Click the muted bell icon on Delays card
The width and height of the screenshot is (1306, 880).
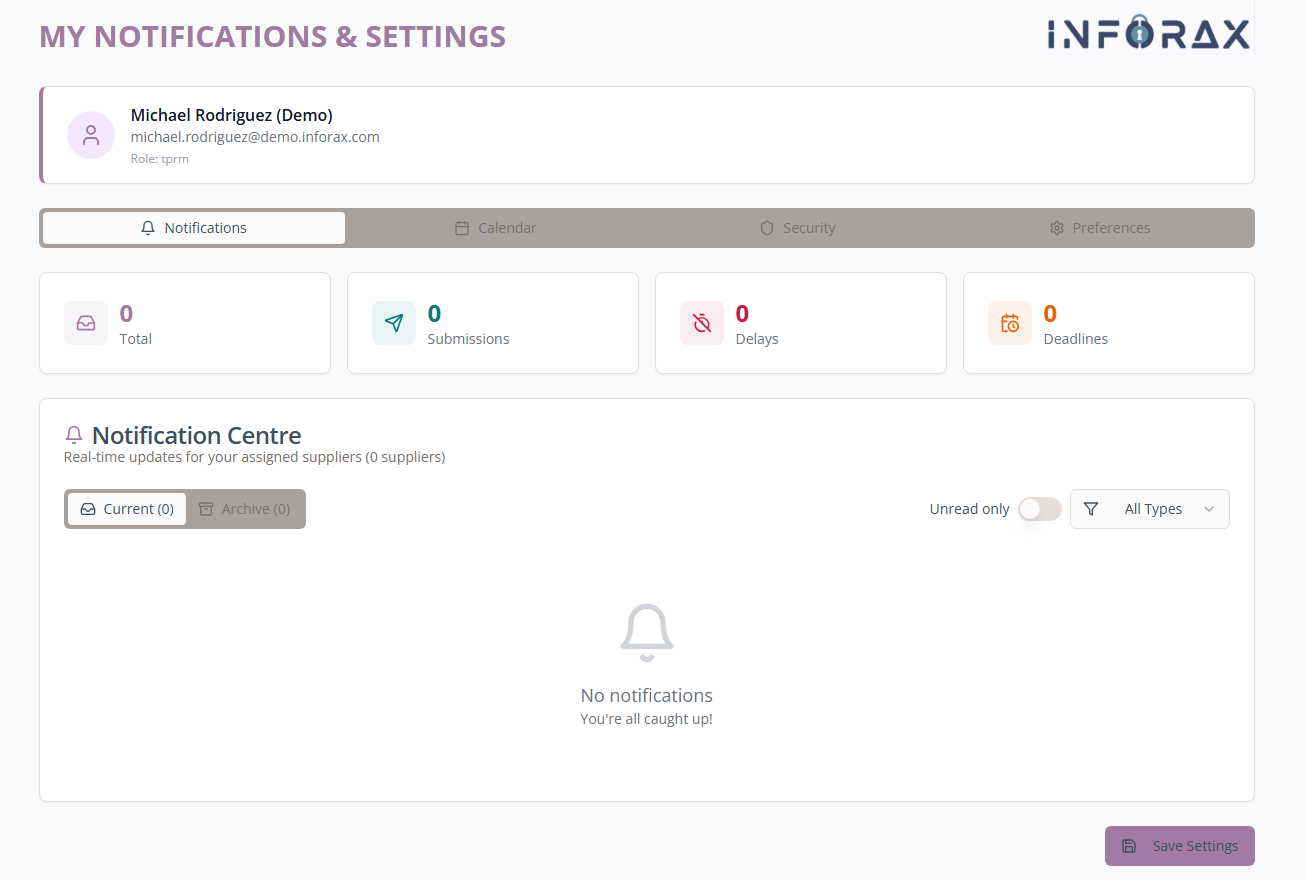(701, 323)
